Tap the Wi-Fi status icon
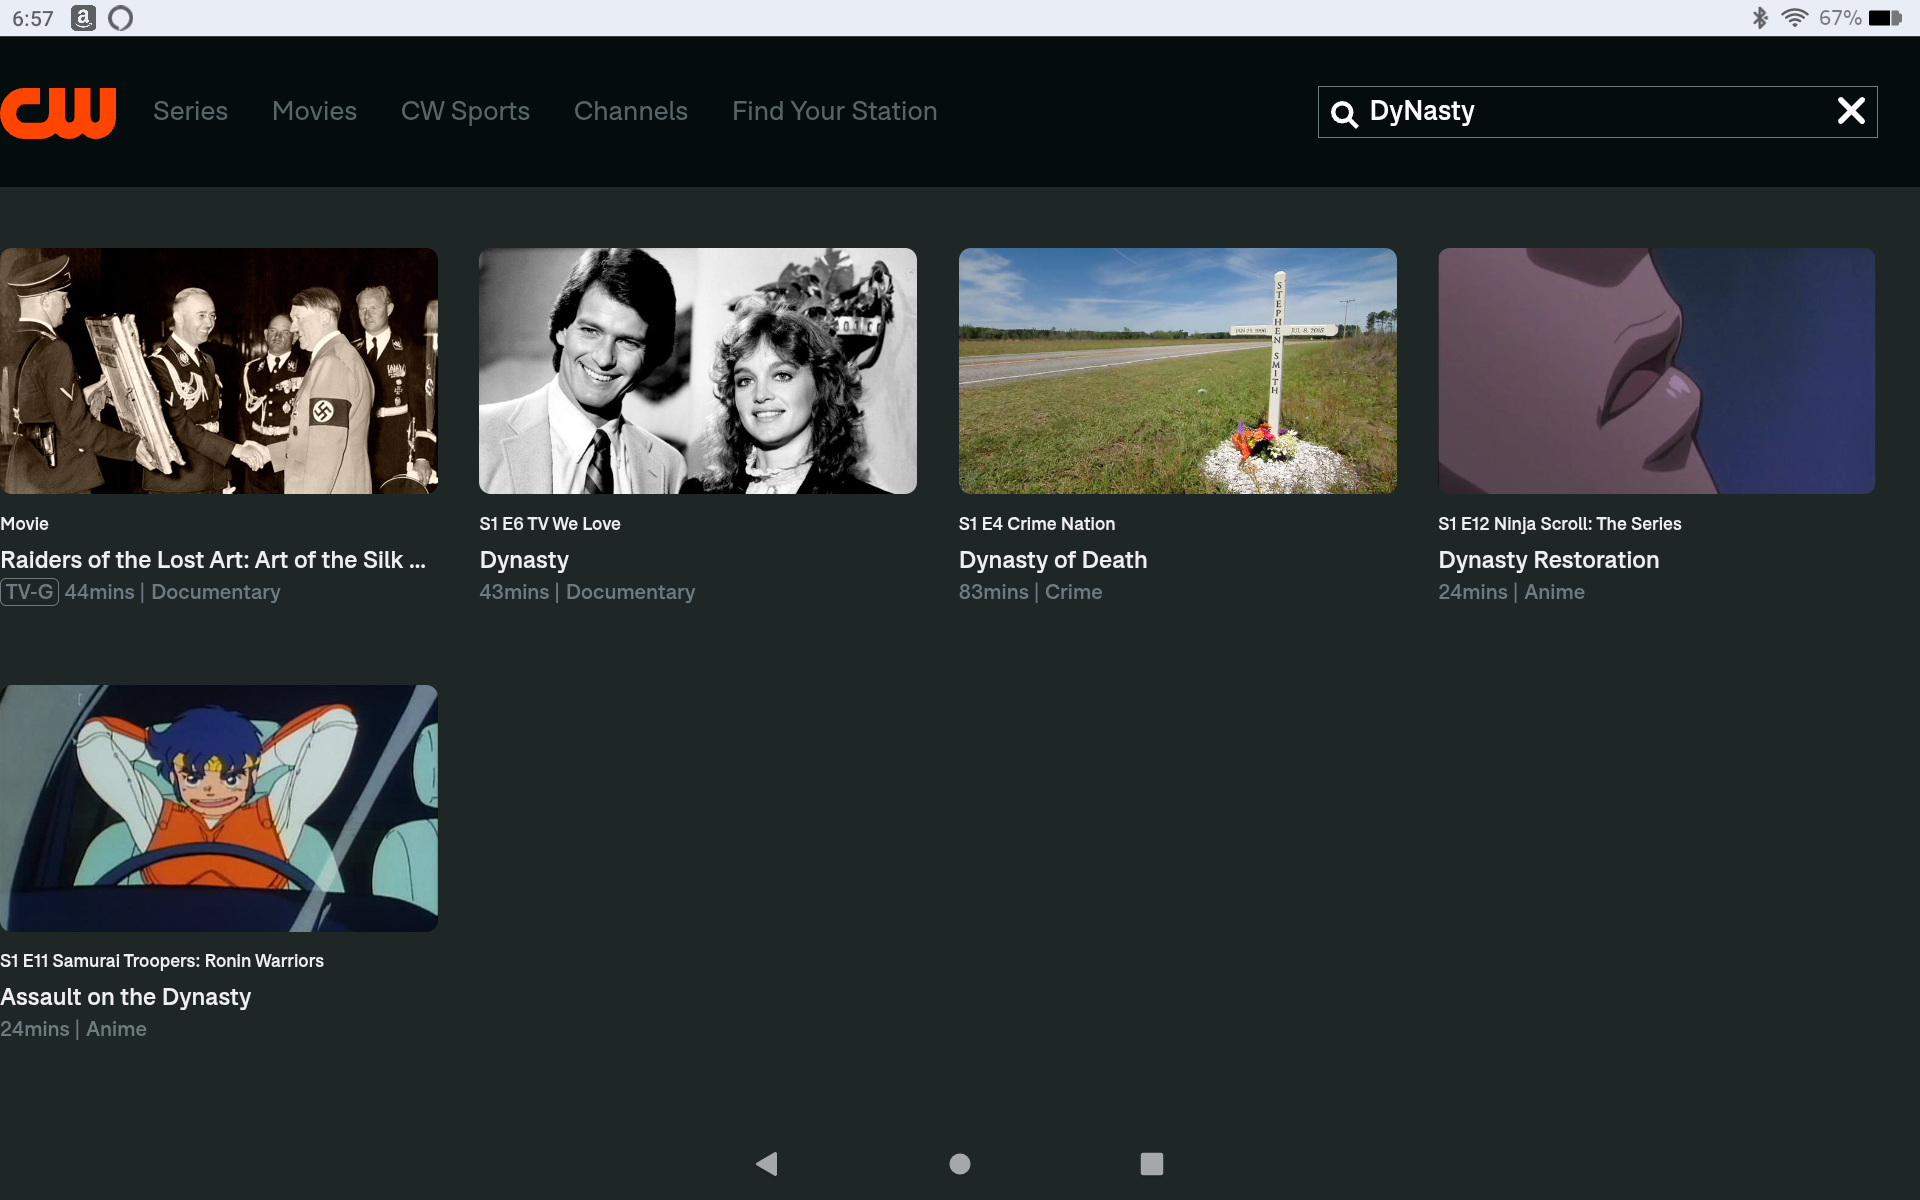Screen dimensions: 1920x1200 coord(1794,18)
